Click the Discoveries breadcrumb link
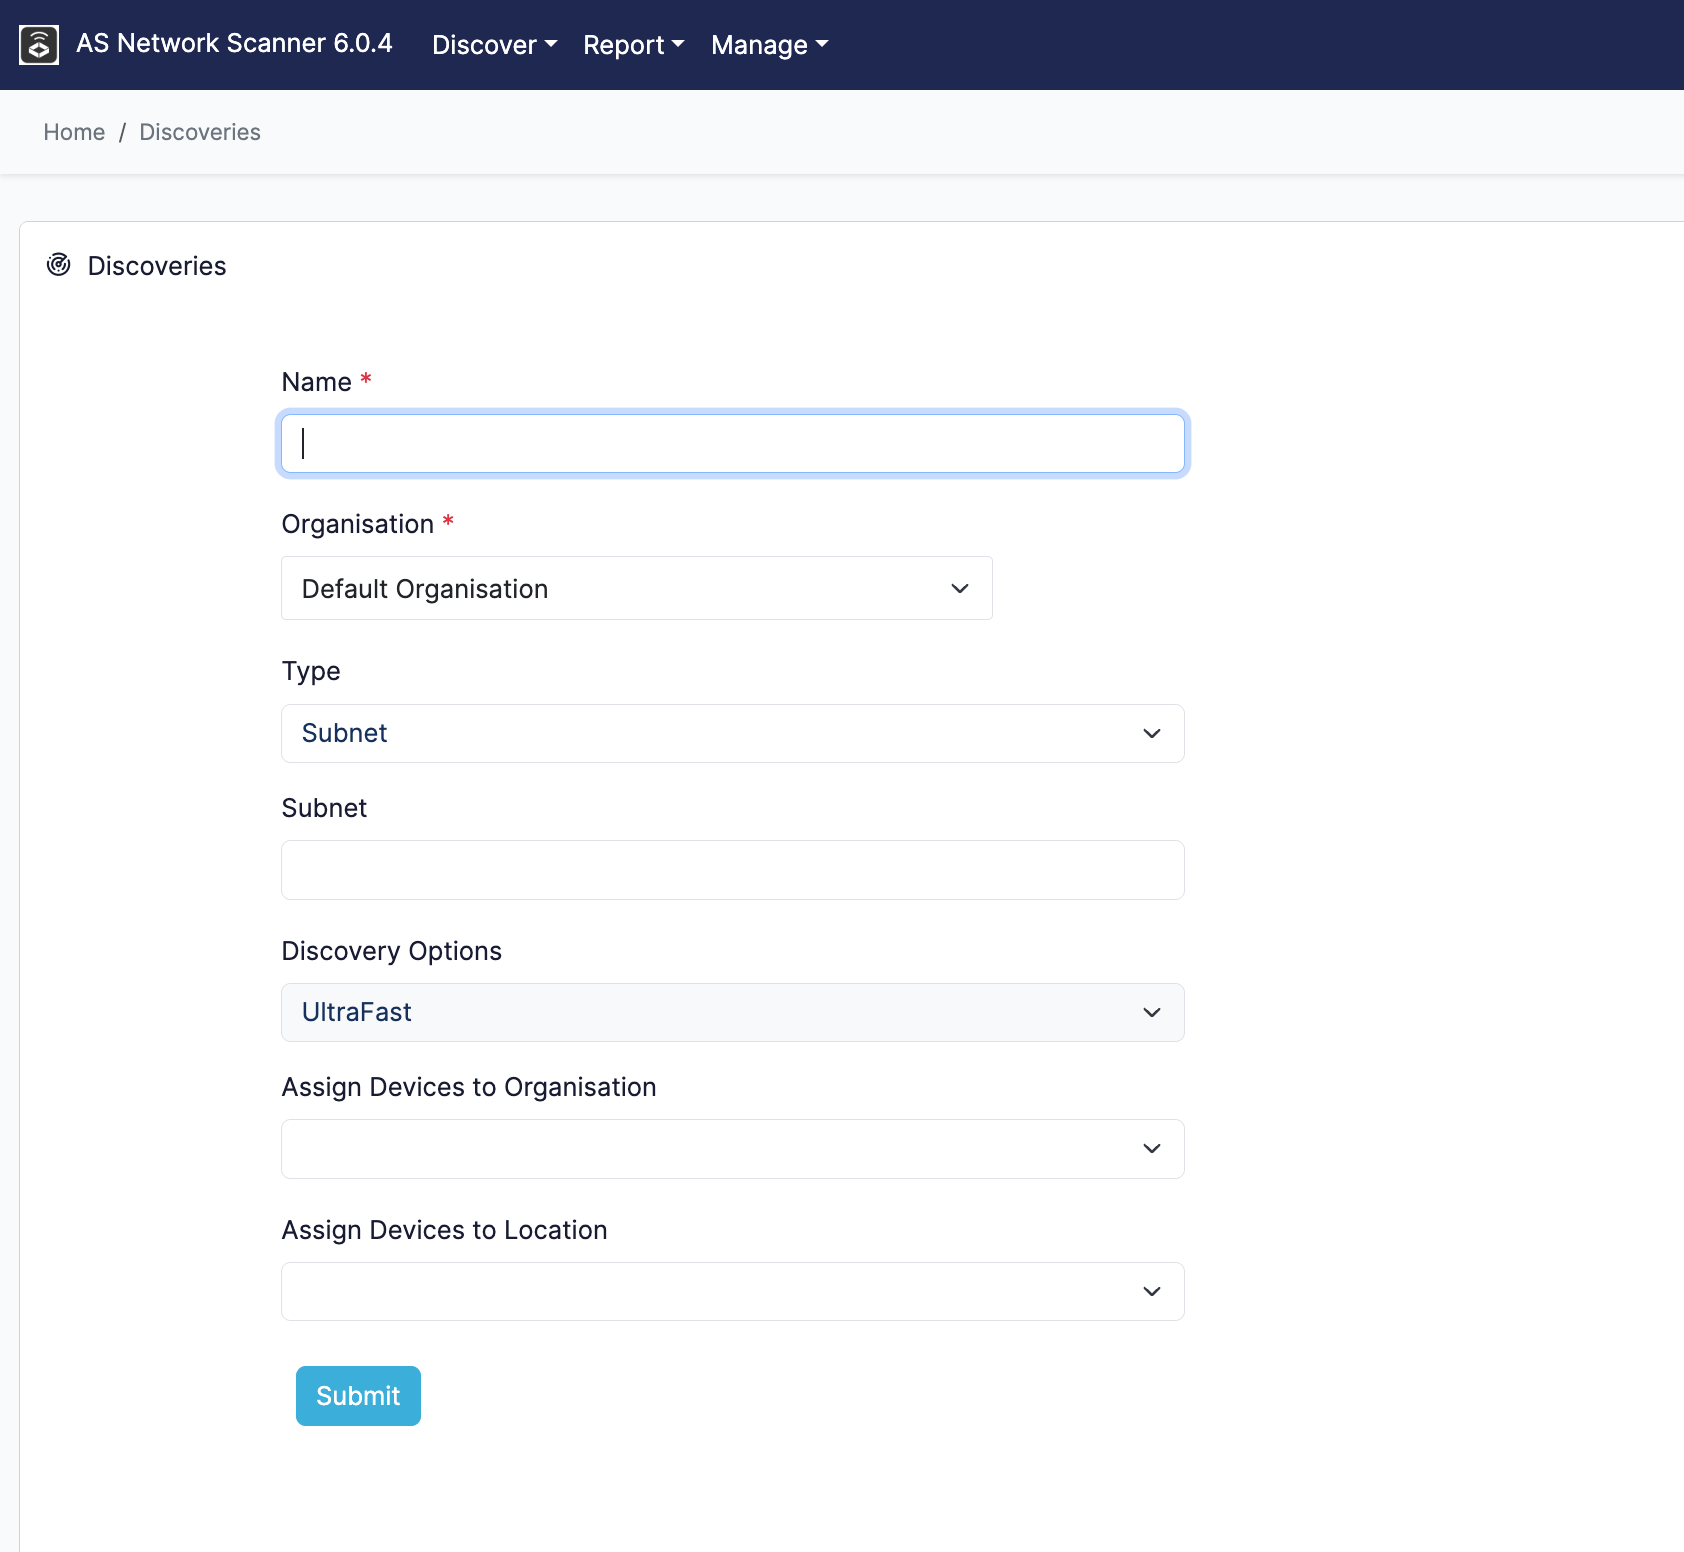This screenshot has height=1552, width=1684. tap(200, 132)
